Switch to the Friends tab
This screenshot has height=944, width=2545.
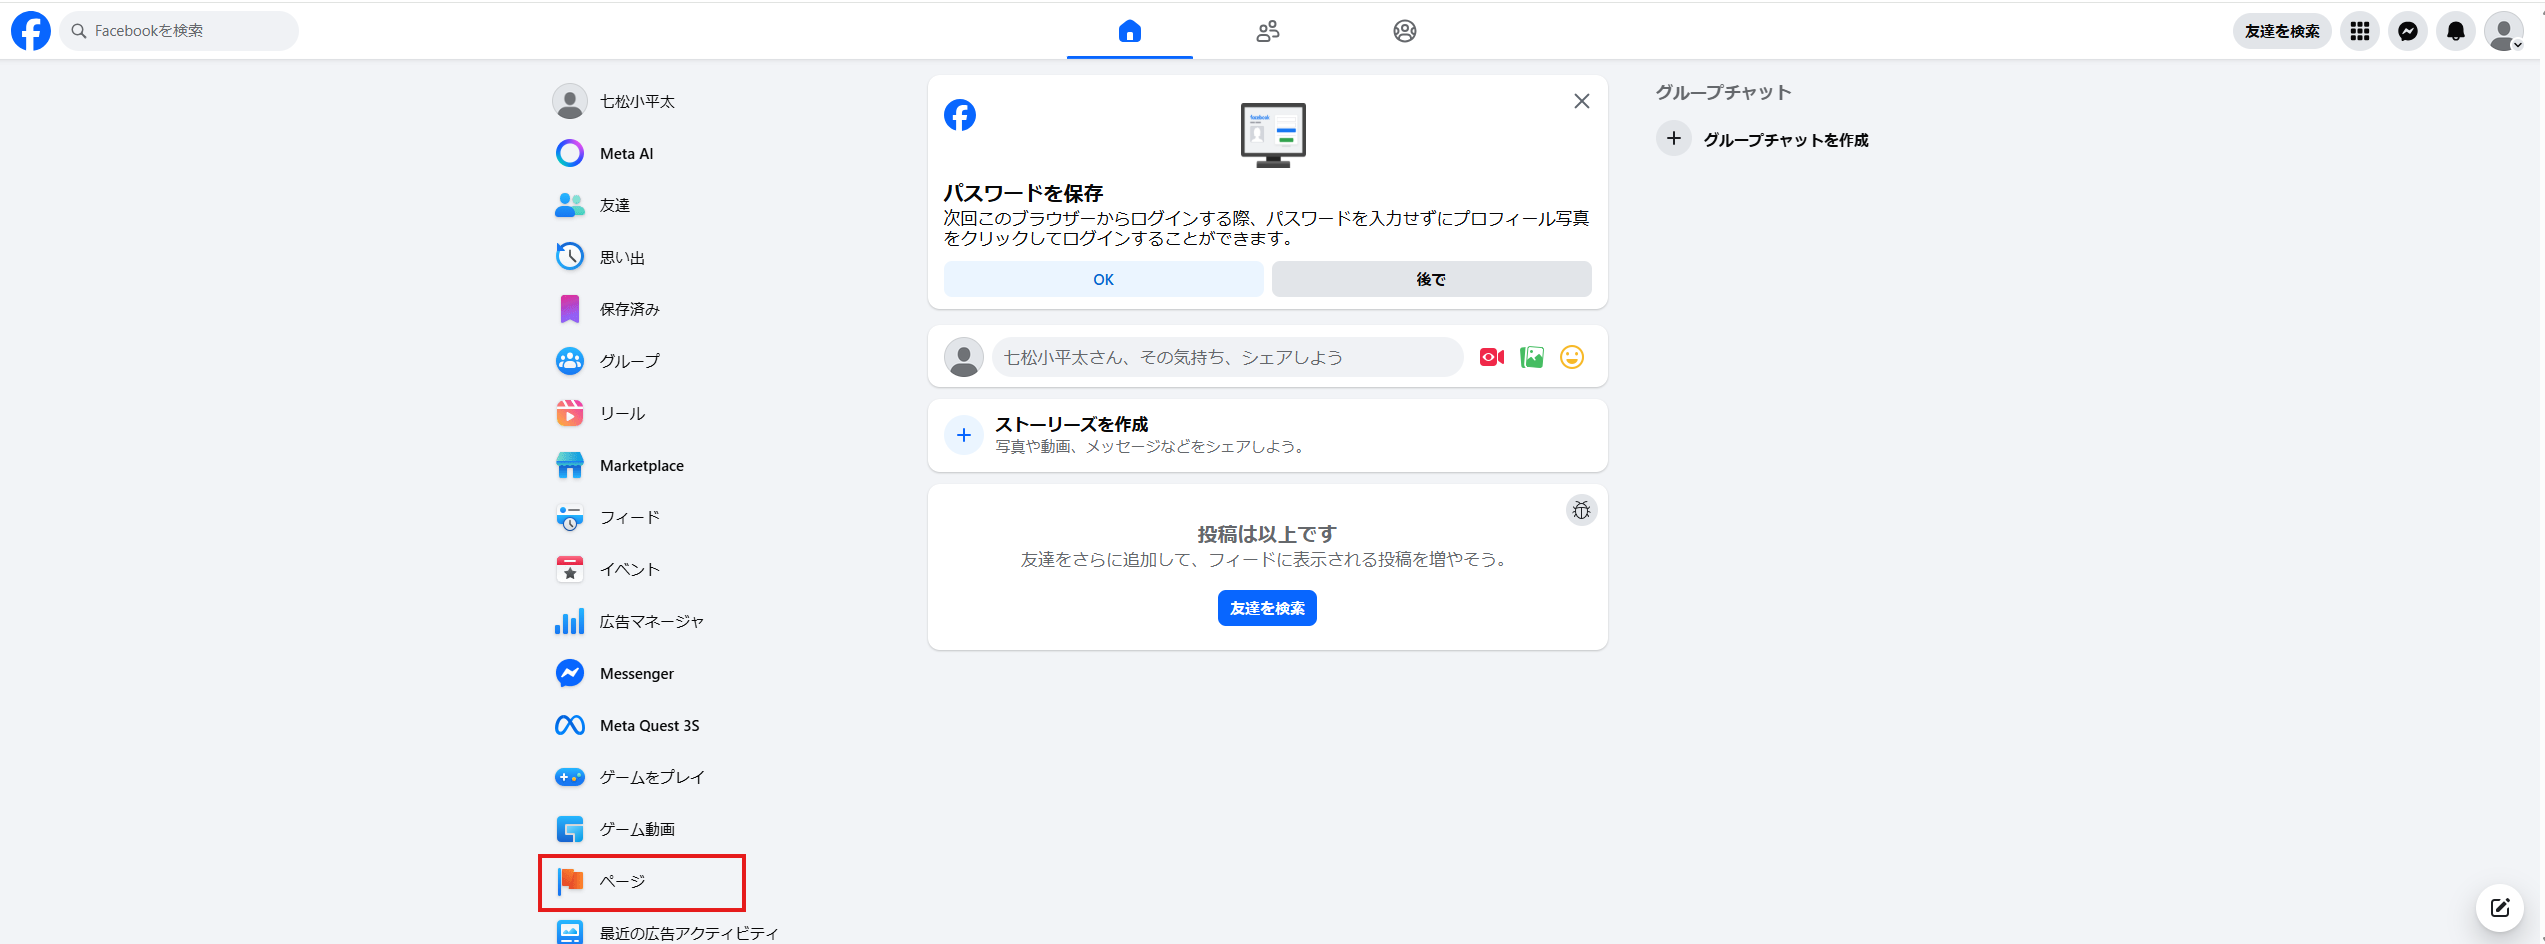[1267, 31]
